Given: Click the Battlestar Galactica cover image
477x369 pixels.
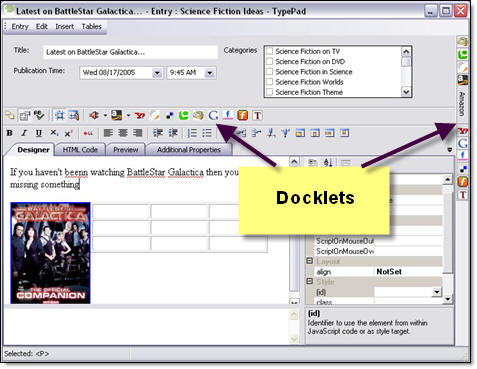Looking at the screenshot, I should click(x=50, y=253).
